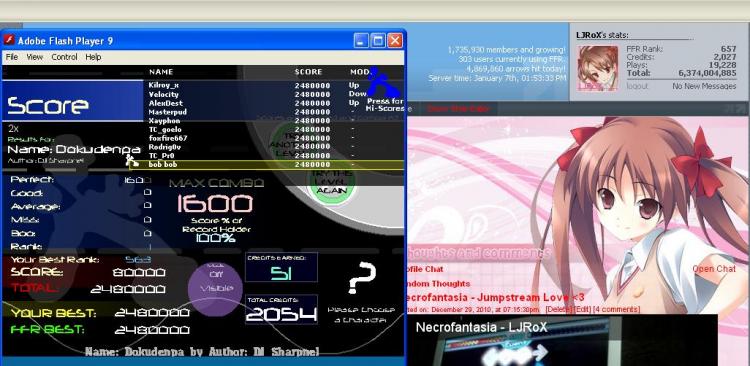Open the 4 comments link
This screenshot has width=750, height=366.
pyautogui.click(x=616, y=310)
